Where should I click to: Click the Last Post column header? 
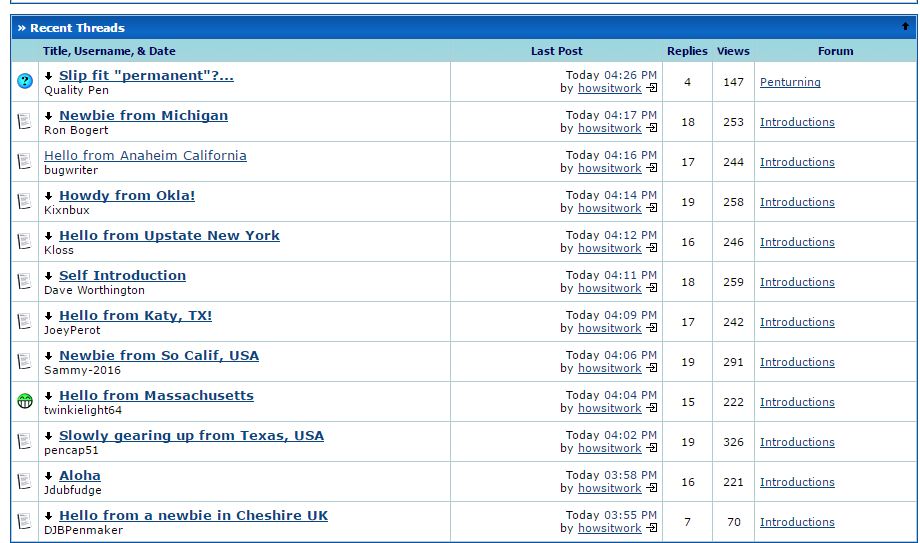tap(556, 51)
